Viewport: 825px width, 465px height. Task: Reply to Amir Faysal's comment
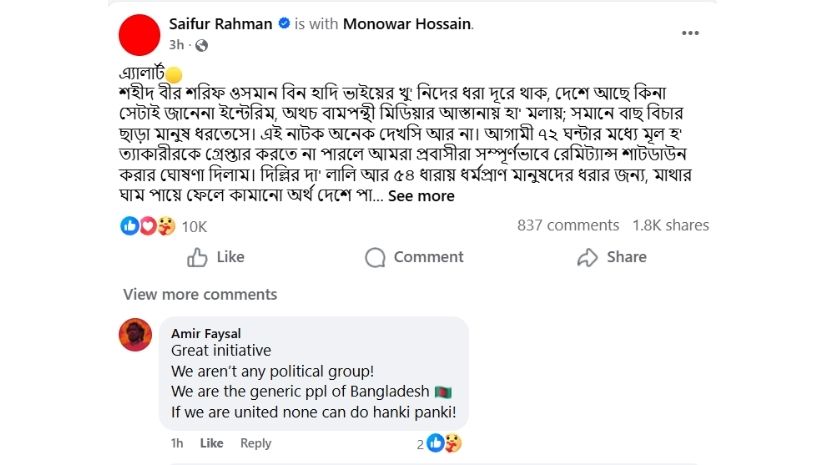255,443
